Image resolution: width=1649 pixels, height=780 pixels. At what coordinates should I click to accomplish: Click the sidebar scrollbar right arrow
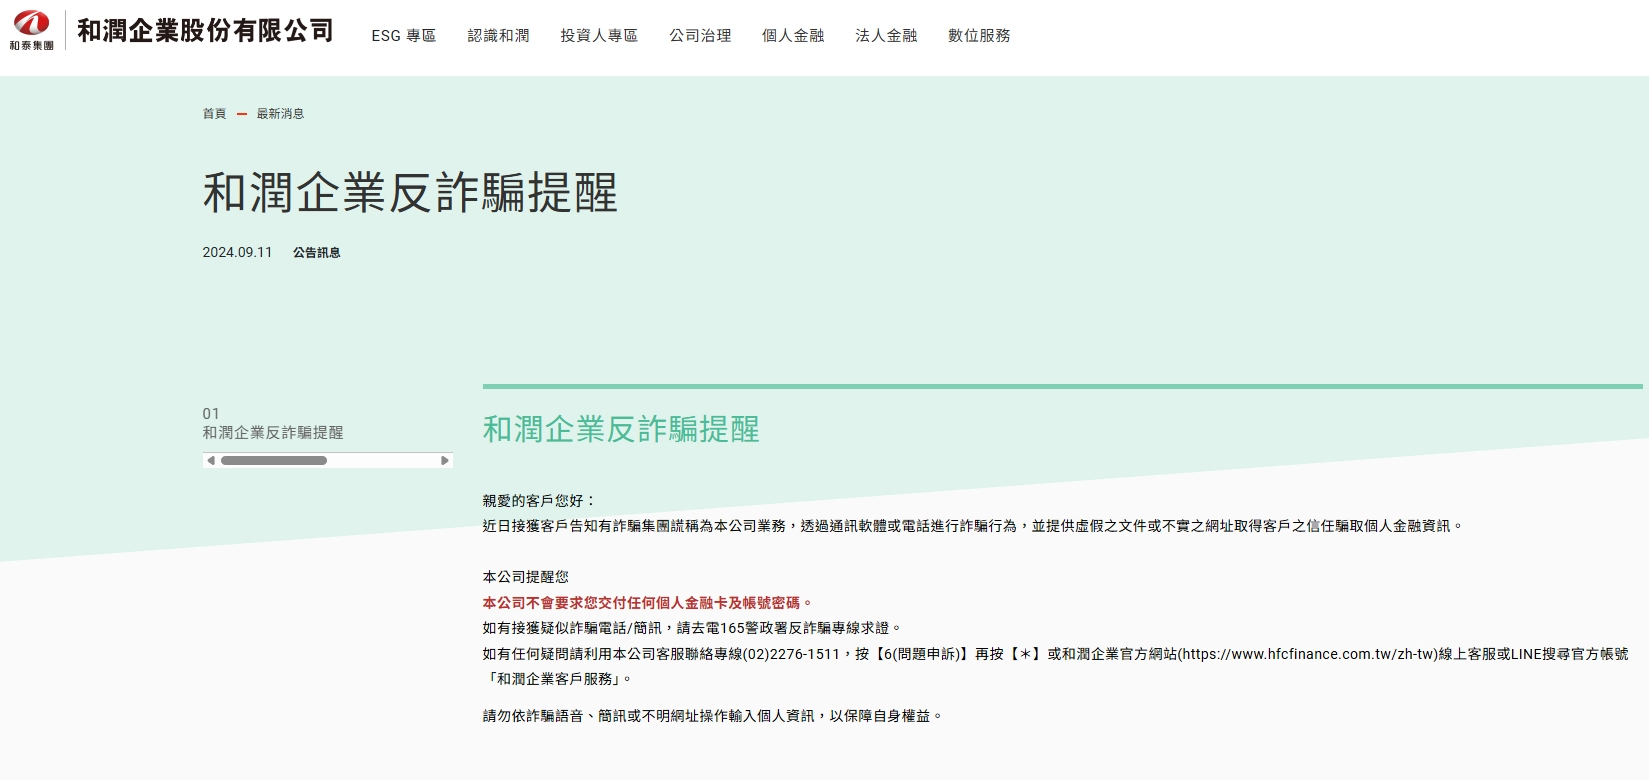pos(446,461)
